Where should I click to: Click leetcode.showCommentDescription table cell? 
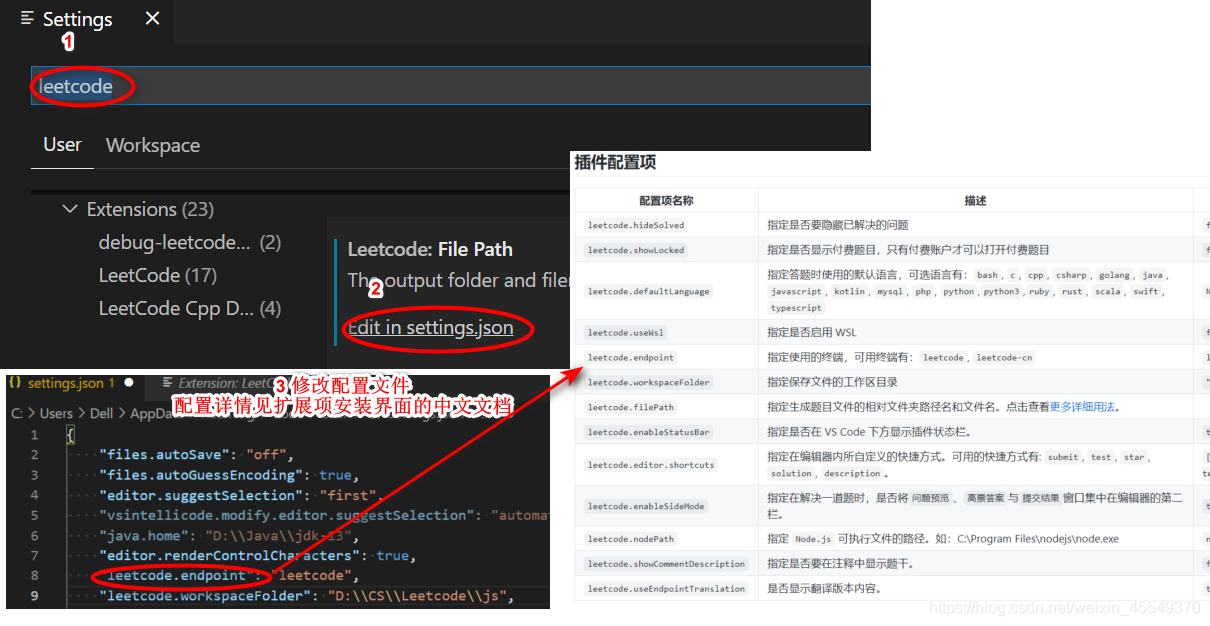point(666,564)
